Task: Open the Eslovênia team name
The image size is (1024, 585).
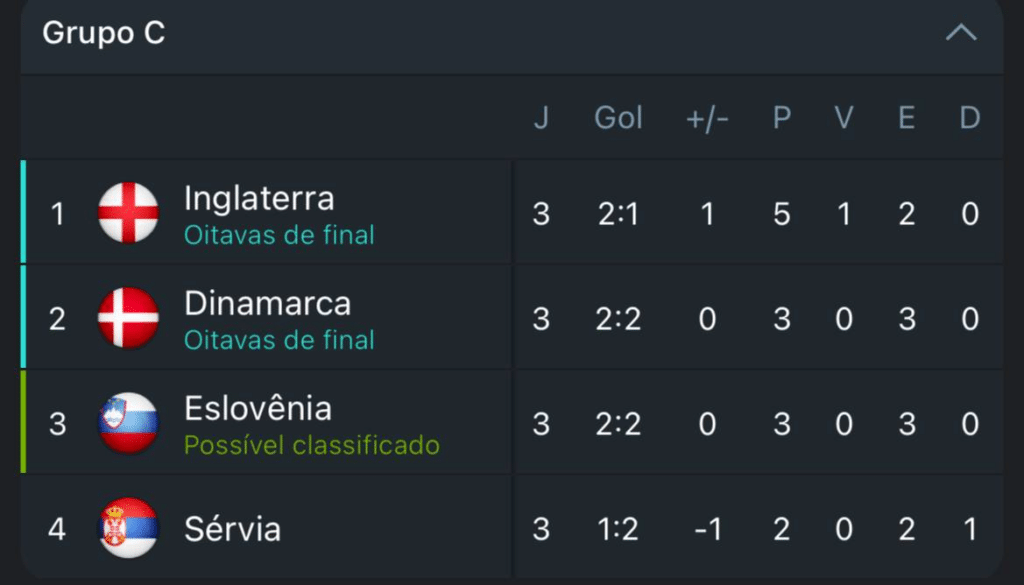Action: point(258,408)
